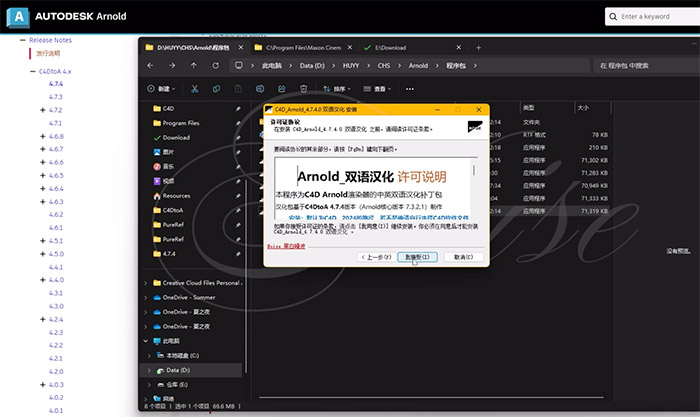The height and width of the screenshot is (417, 700).
Task: Open the 4.7.3 release notes link
Action: tap(56, 97)
